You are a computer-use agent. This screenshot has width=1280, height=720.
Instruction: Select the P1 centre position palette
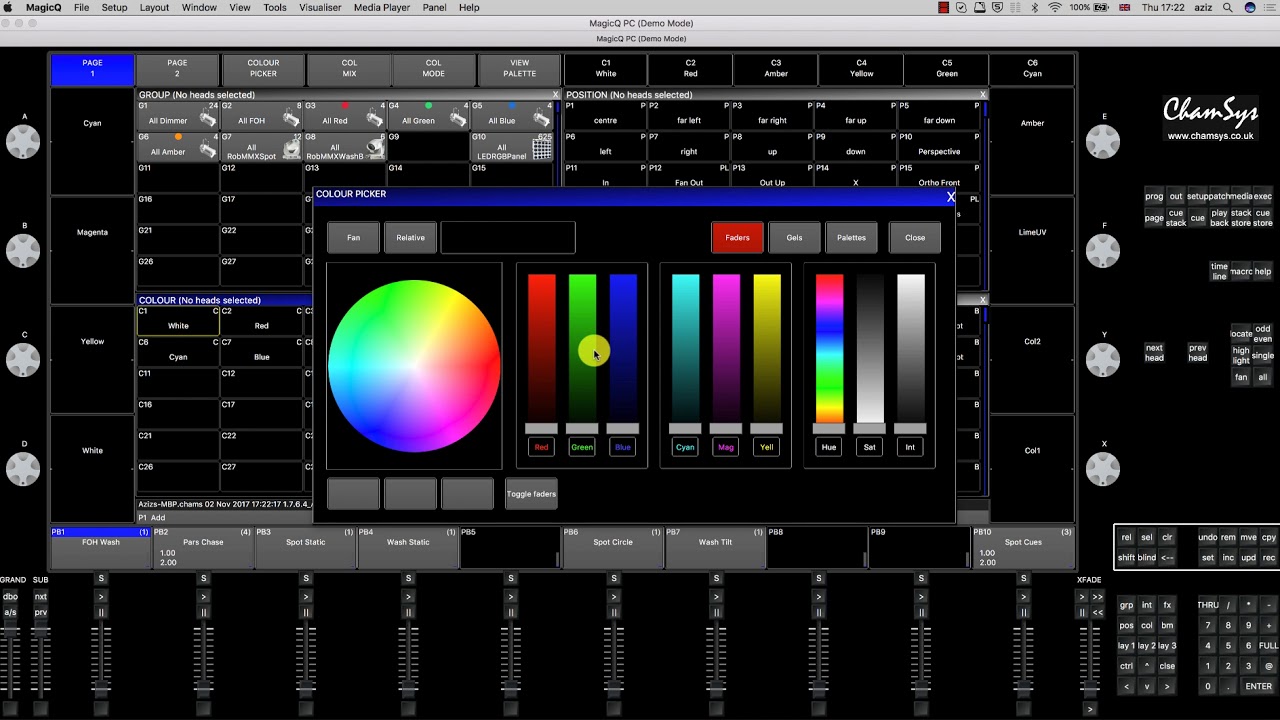click(x=605, y=115)
